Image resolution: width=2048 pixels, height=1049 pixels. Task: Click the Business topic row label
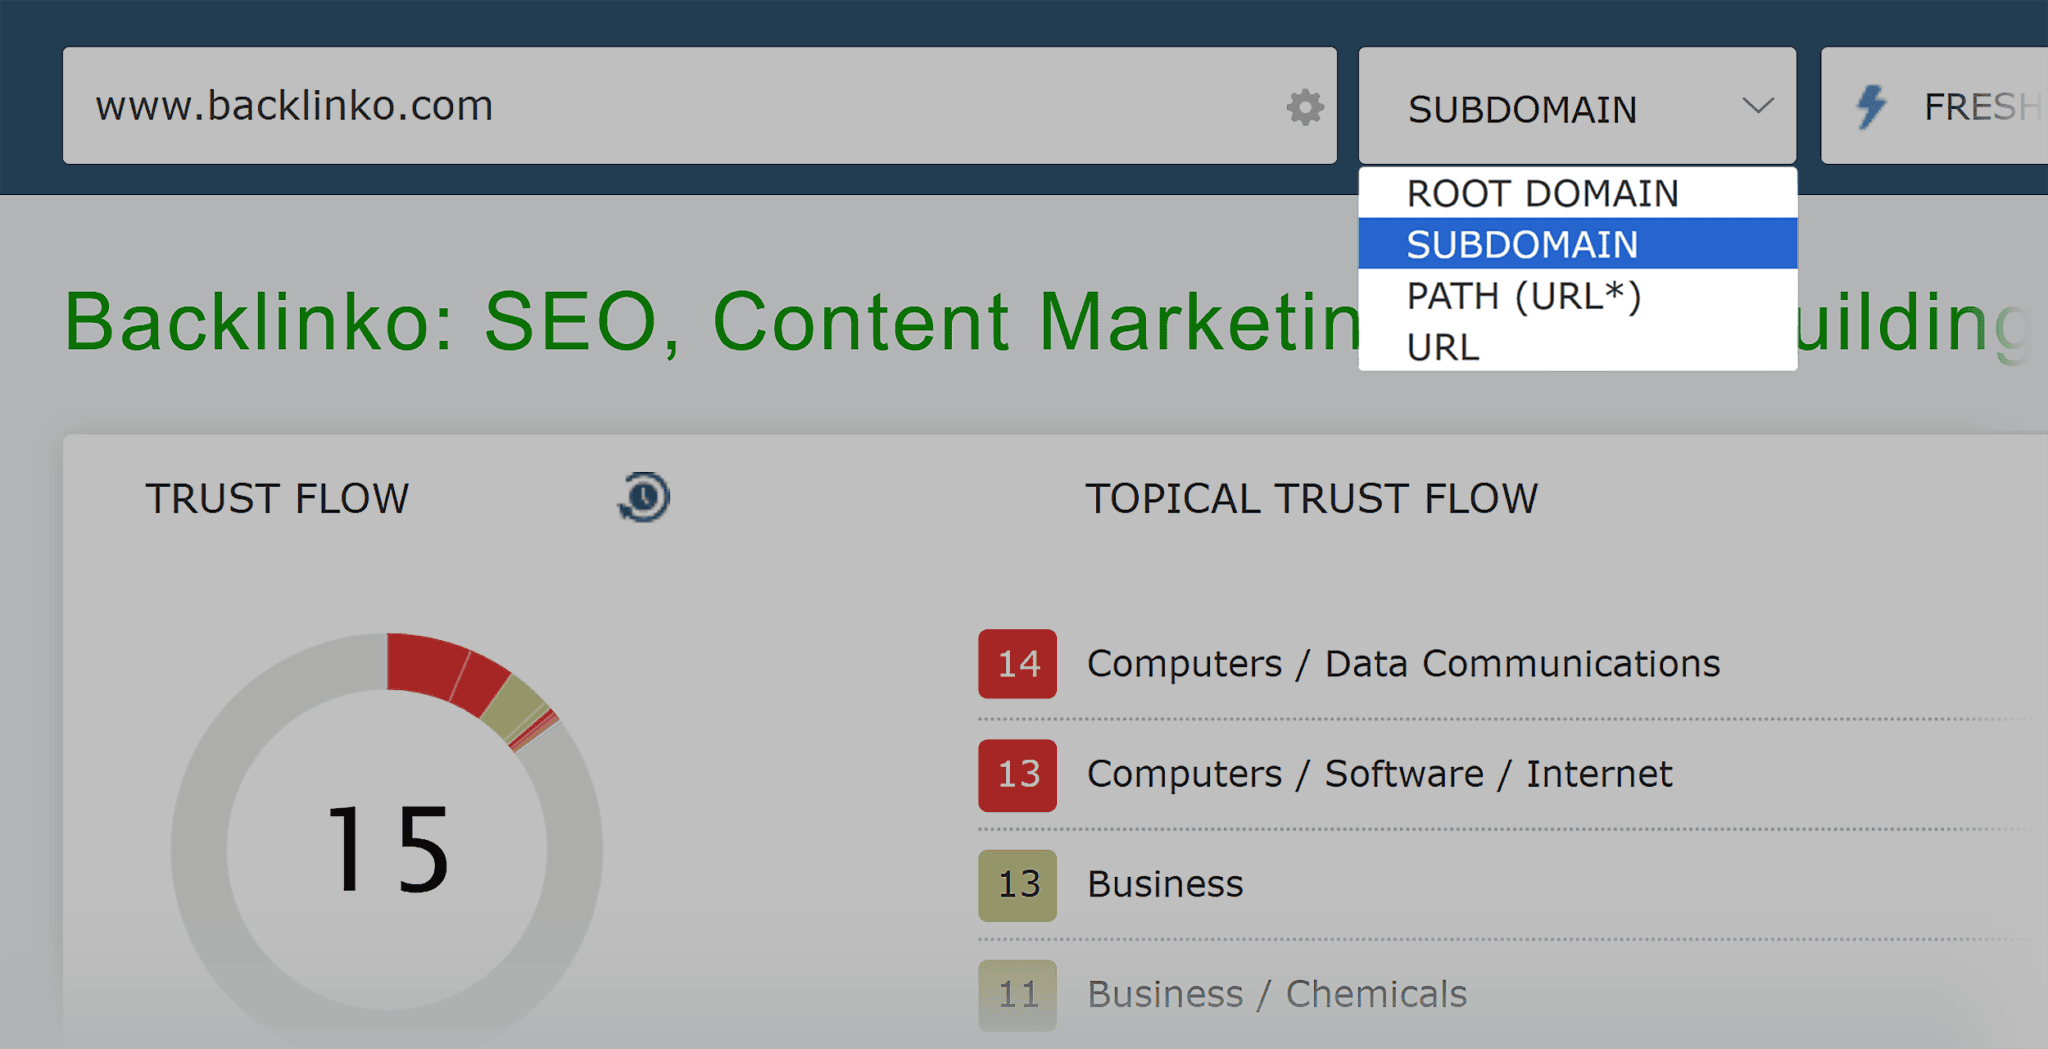[x=1165, y=884]
